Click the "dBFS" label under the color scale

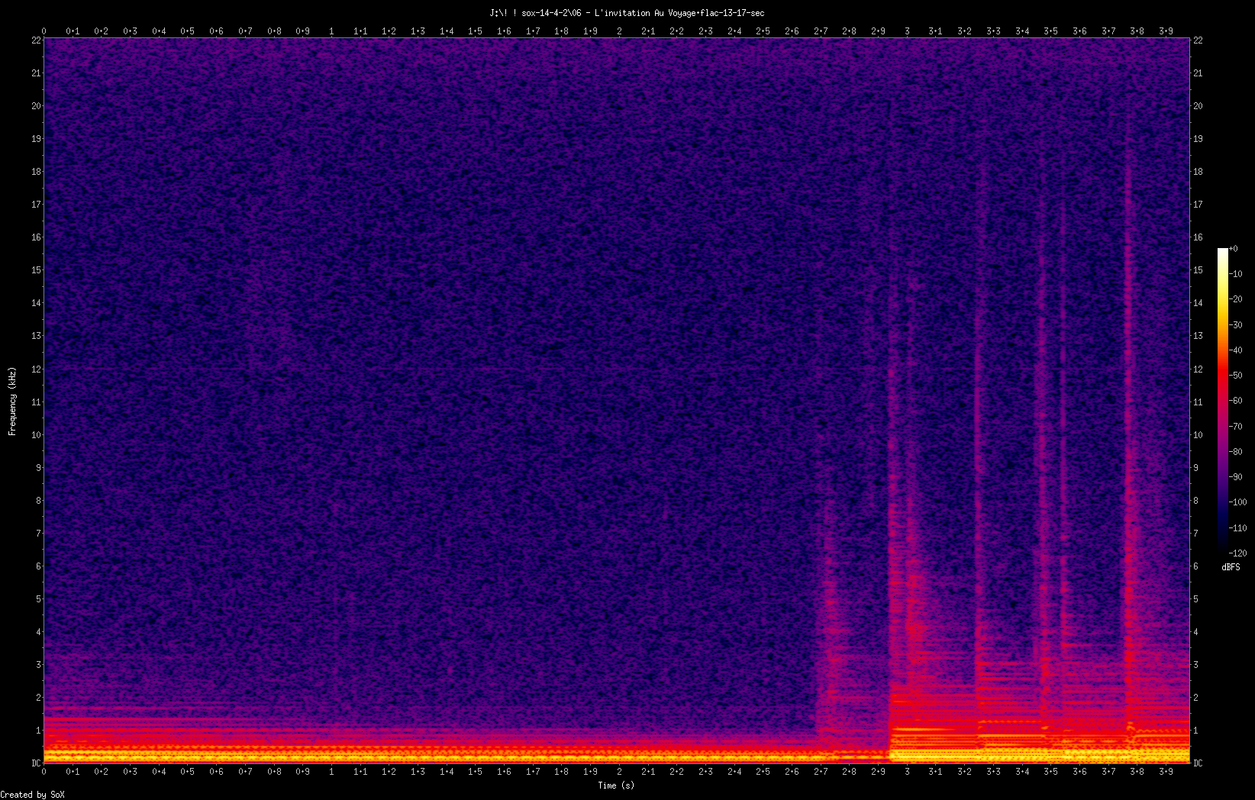(1230, 567)
